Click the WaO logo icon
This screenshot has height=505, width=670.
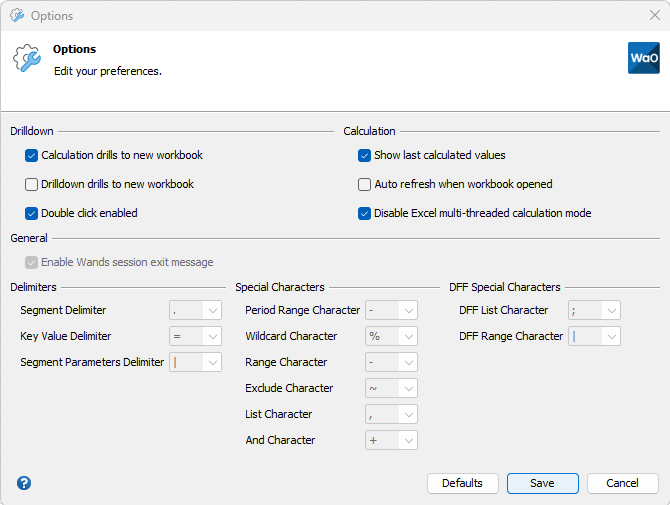tap(643, 58)
